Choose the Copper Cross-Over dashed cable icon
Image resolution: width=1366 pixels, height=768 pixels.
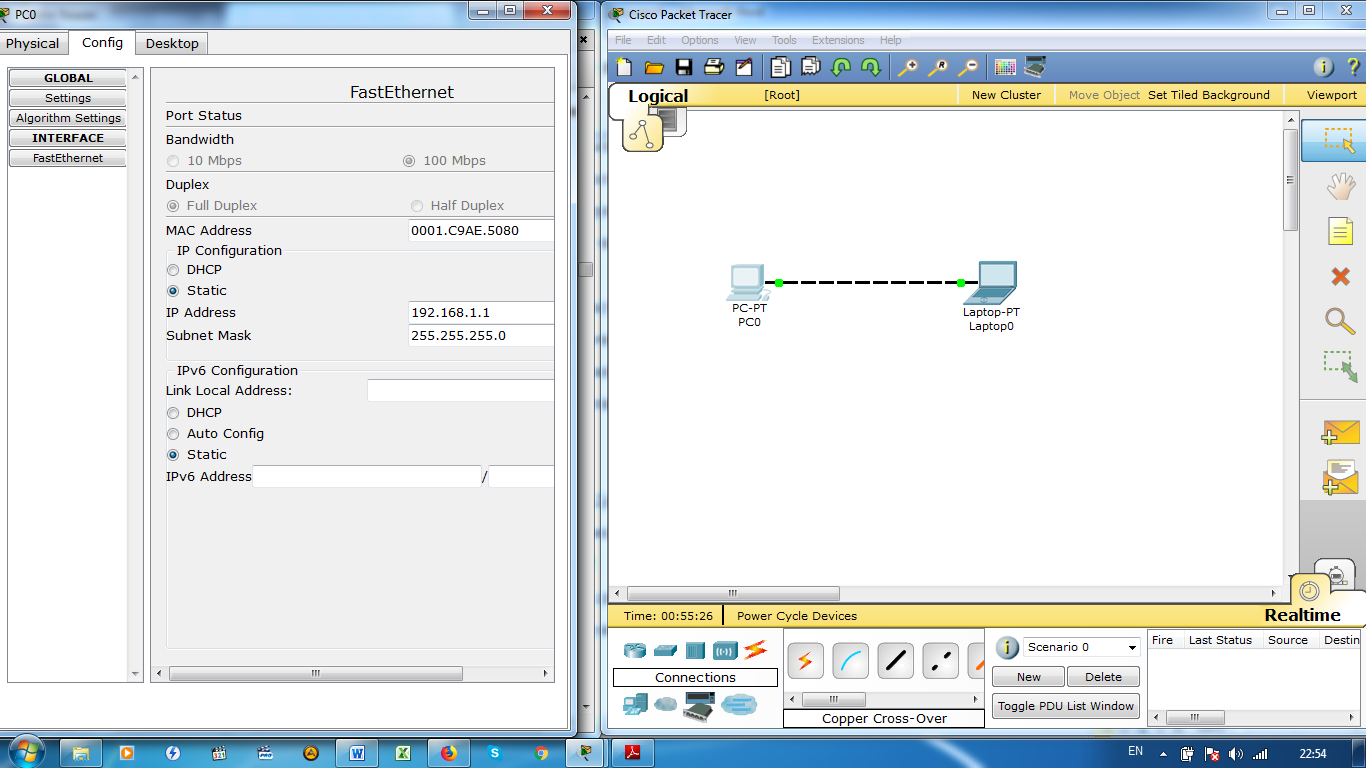[941, 661]
